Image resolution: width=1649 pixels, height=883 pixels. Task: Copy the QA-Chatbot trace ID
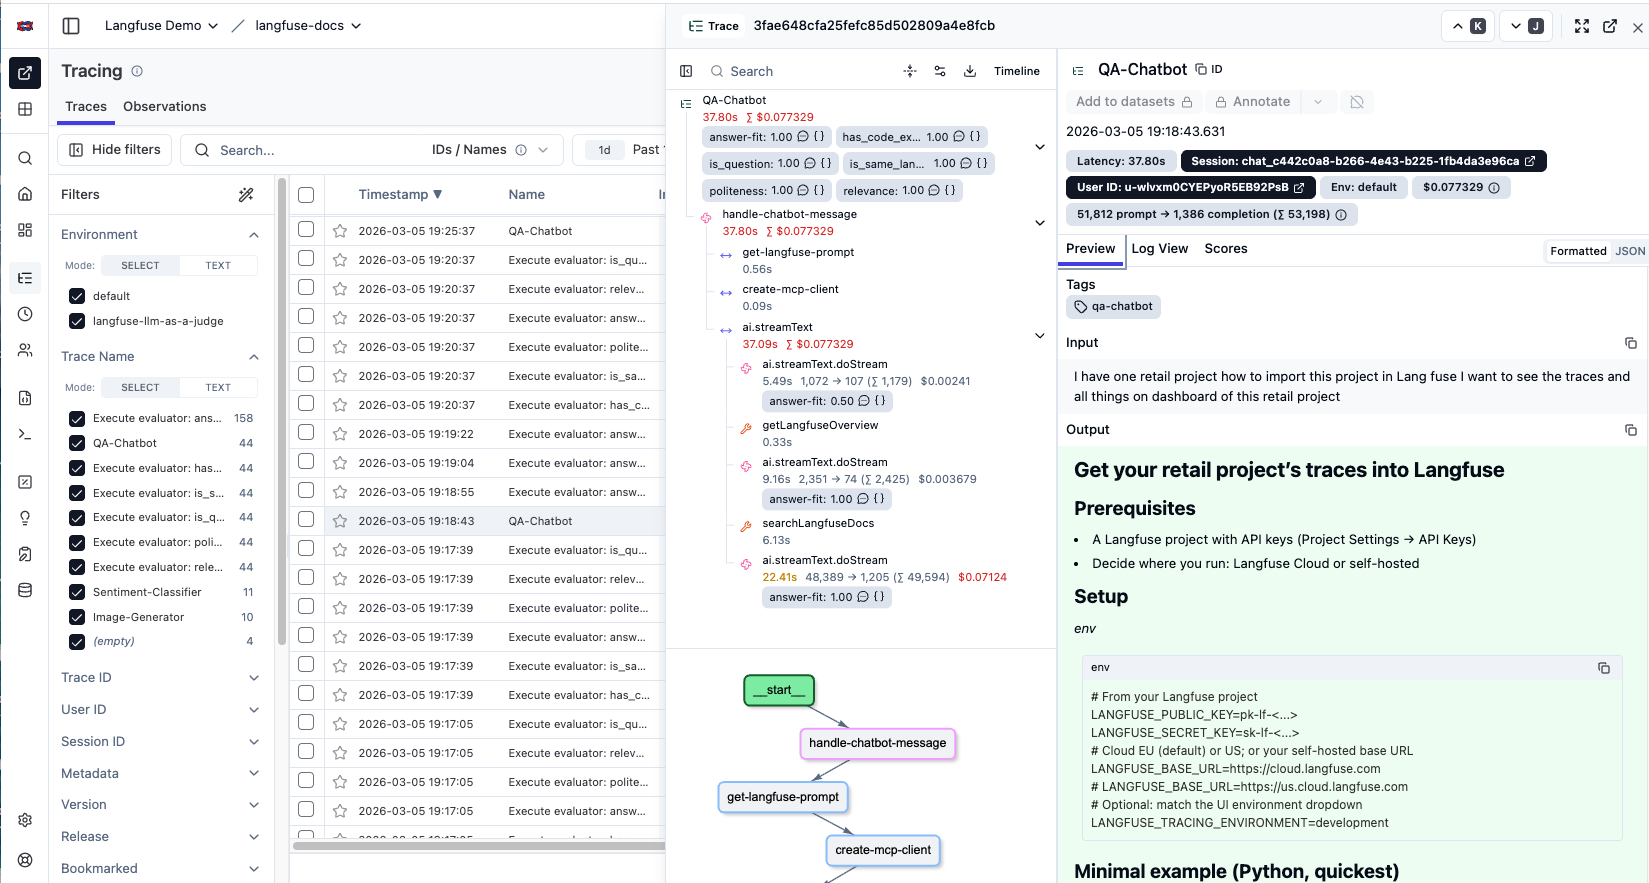point(1209,69)
